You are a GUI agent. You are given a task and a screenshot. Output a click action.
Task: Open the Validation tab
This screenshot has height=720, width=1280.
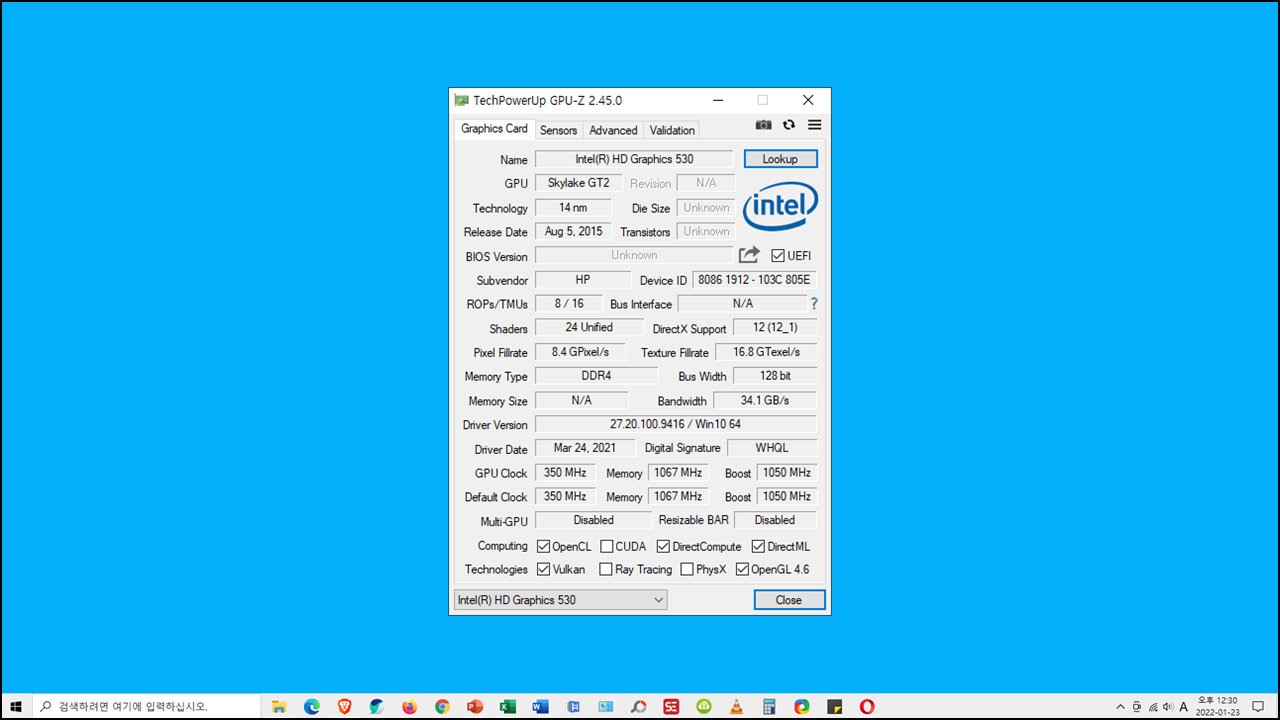click(672, 130)
